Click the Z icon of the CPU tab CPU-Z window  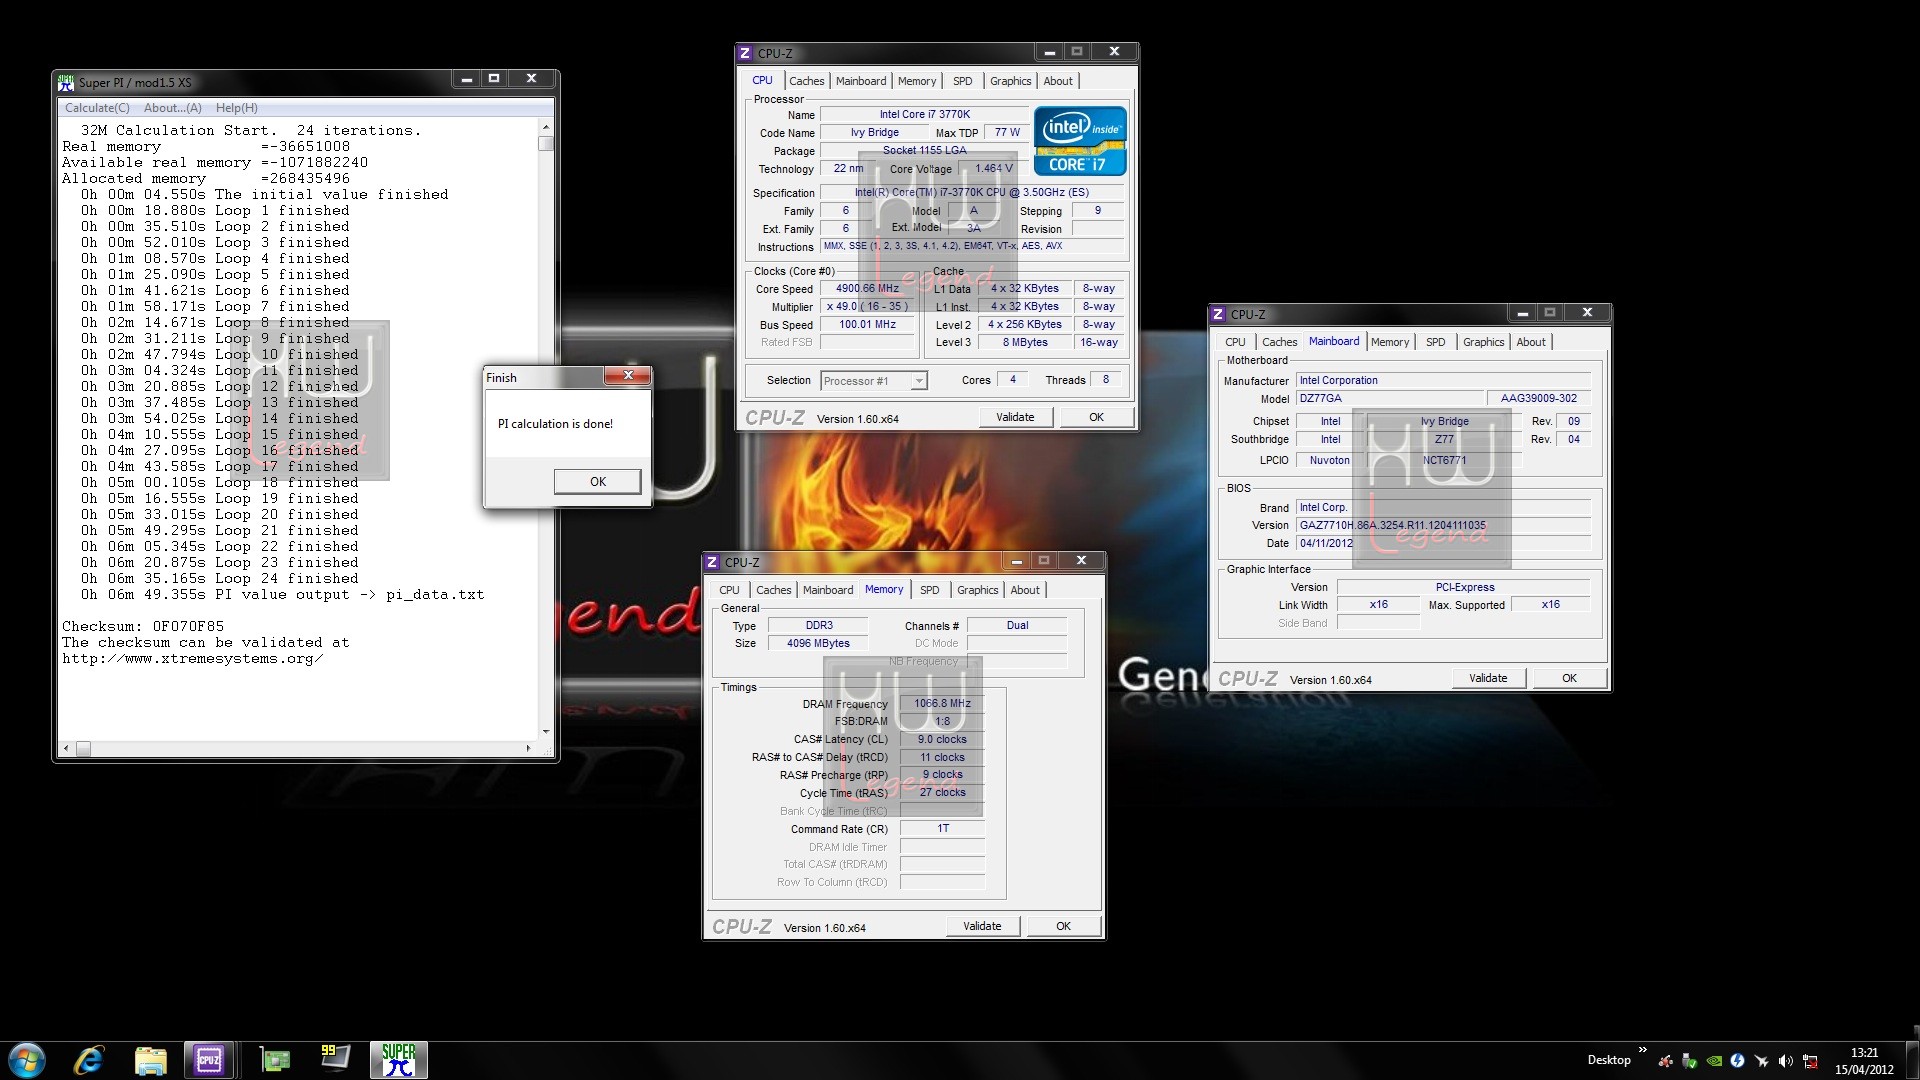coord(745,53)
